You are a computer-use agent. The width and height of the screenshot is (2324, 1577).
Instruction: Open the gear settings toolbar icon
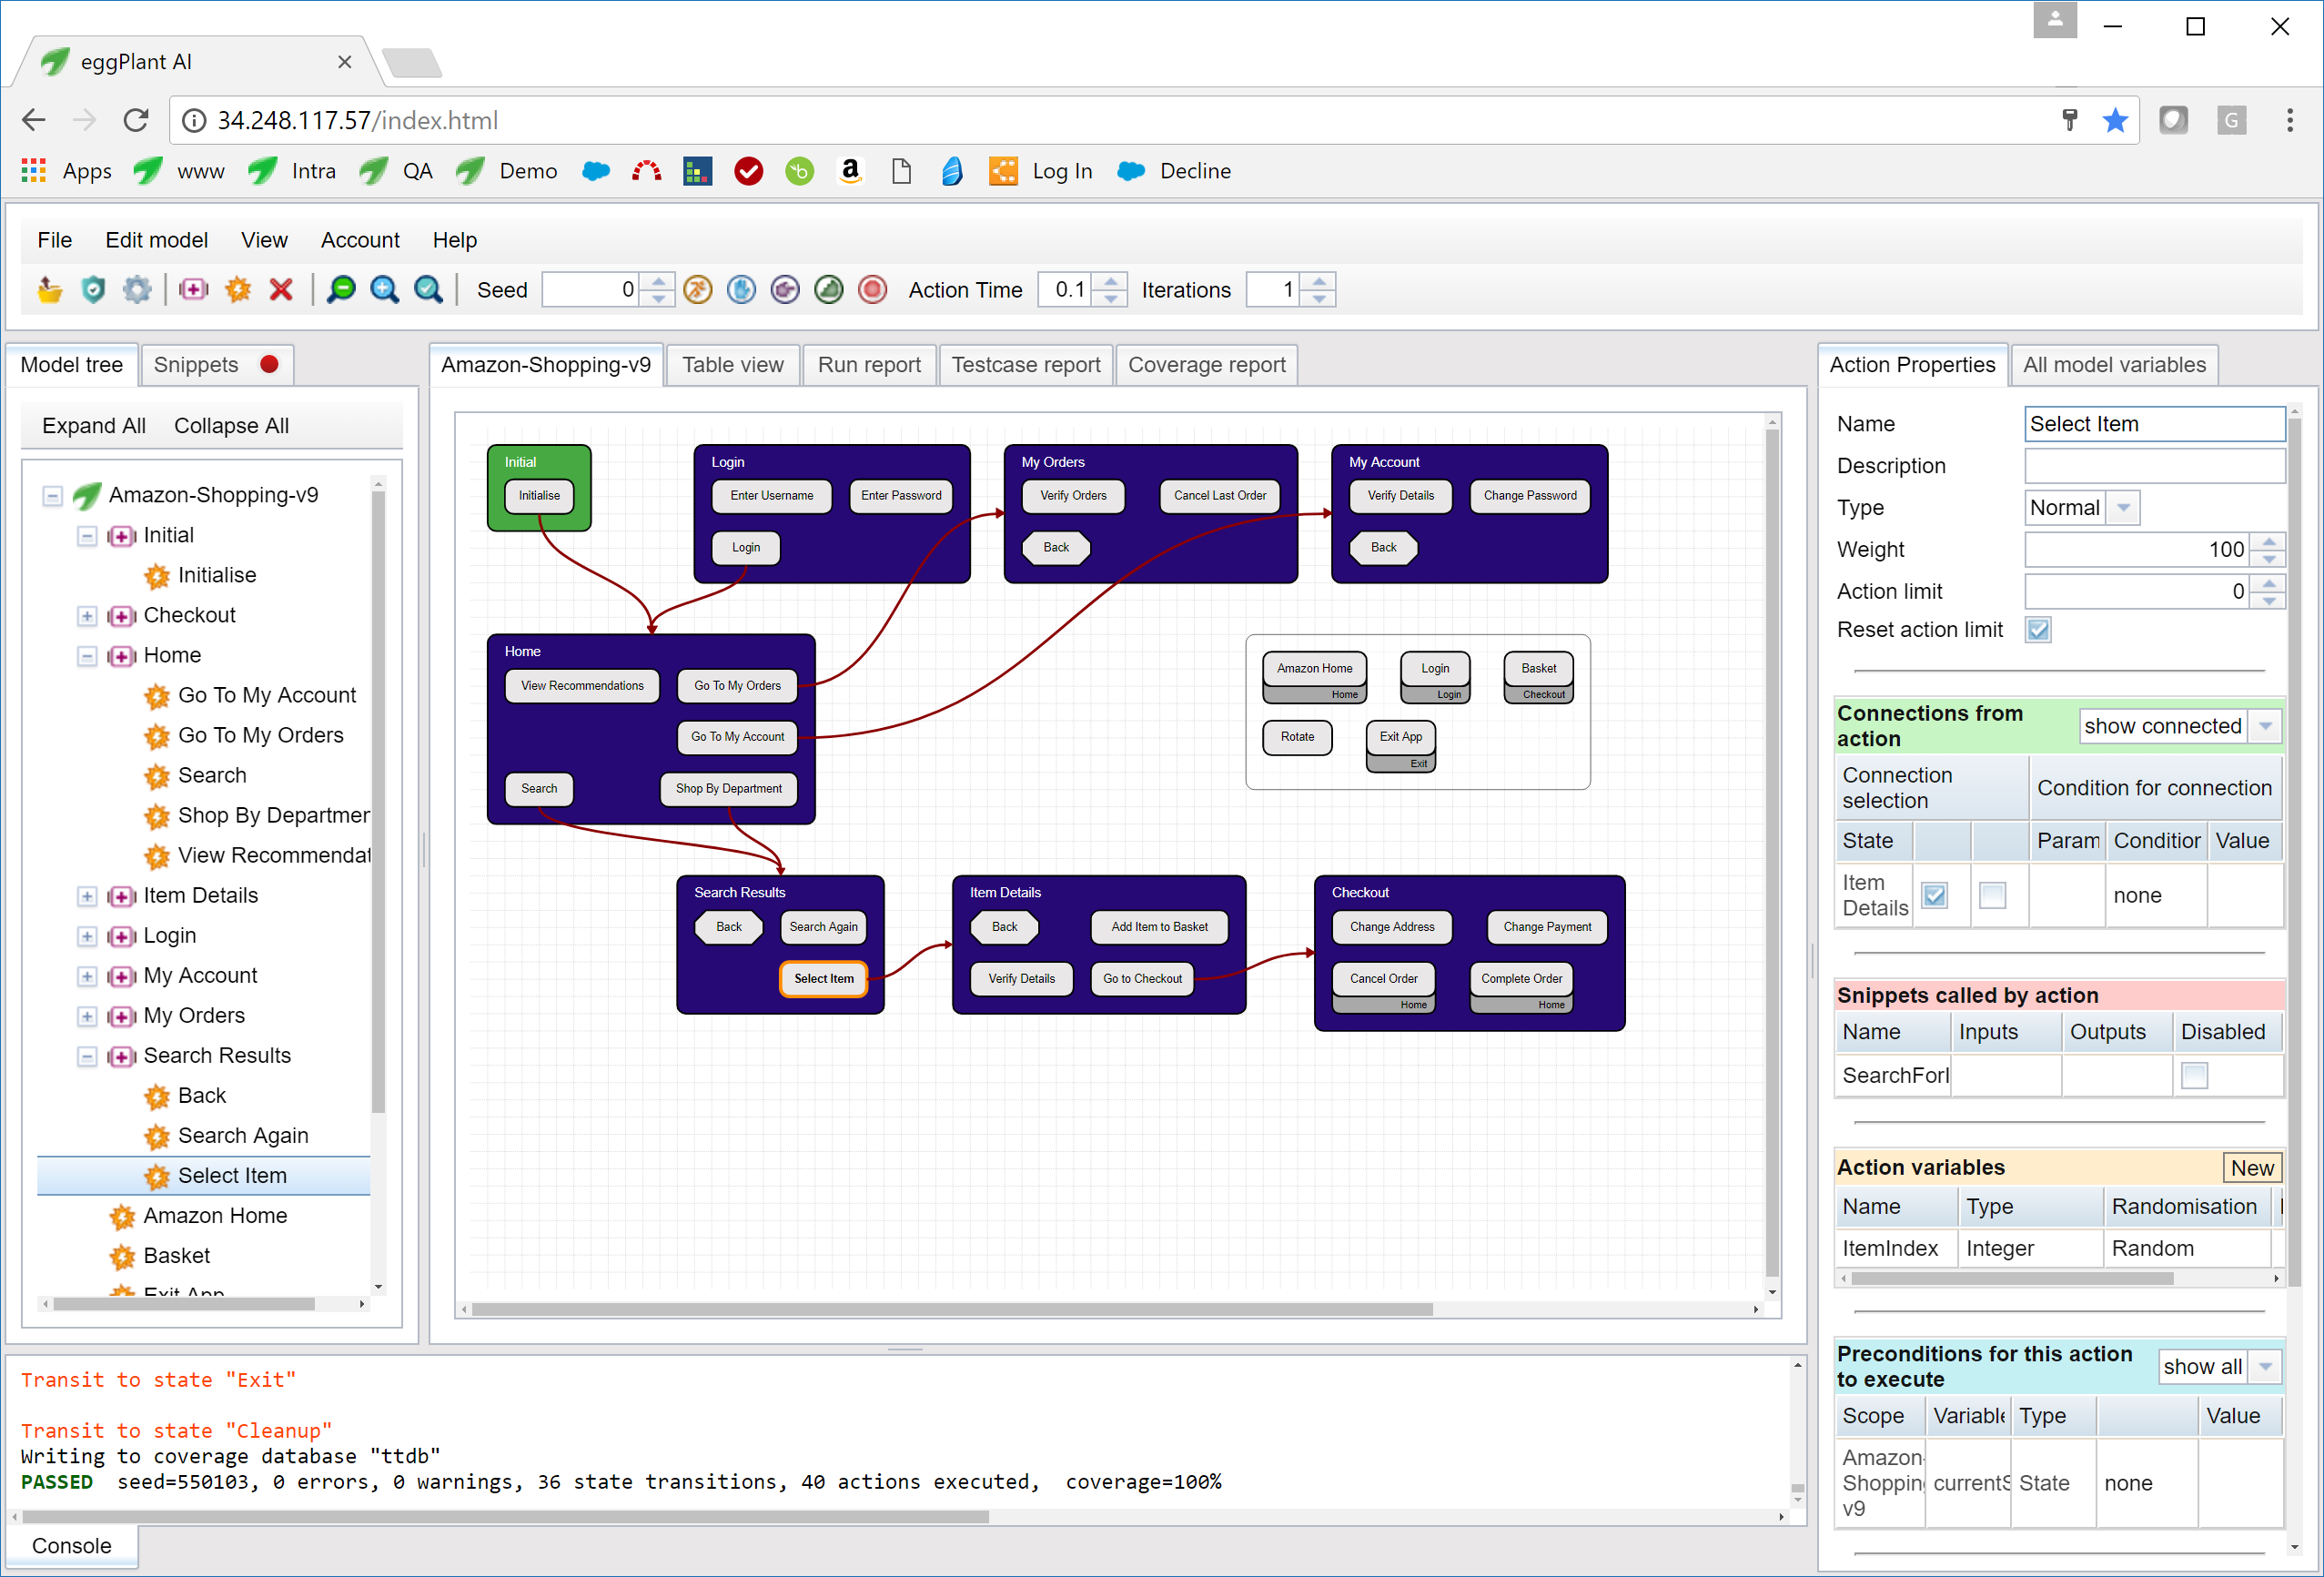[137, 290]
